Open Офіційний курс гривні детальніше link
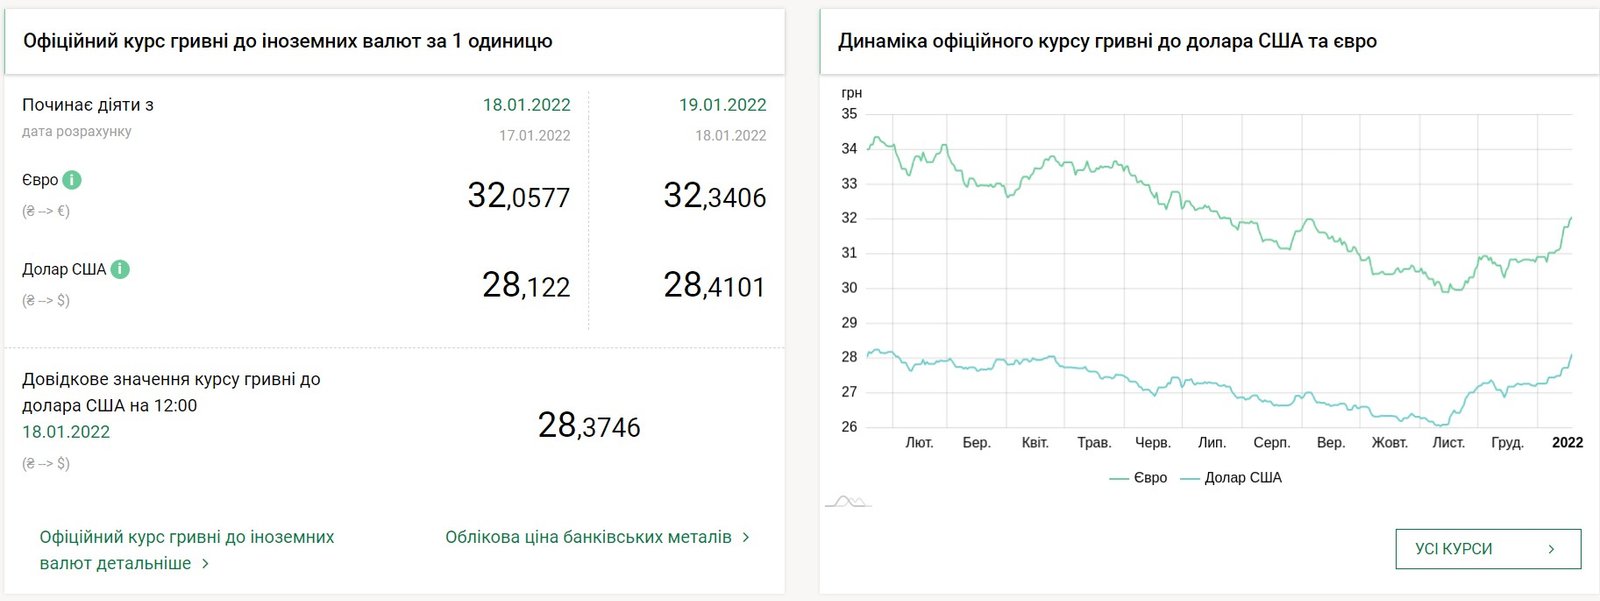The width and height of the screenshot is (1600, 601). [187, 550]
